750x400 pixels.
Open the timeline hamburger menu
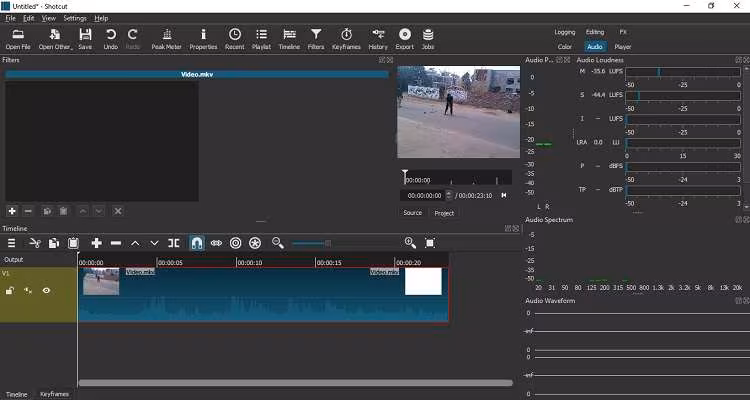[12, 243]
